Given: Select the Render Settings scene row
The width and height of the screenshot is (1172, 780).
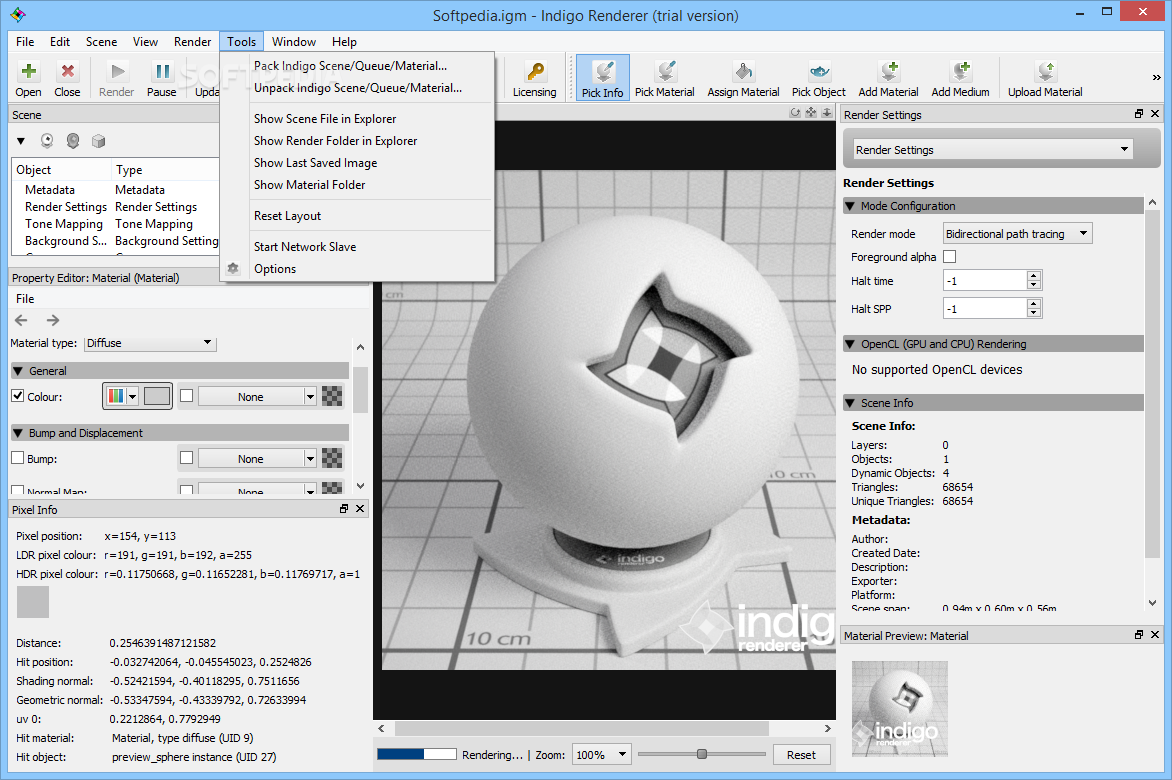Looking at the screenshot, I should point(114,207).
